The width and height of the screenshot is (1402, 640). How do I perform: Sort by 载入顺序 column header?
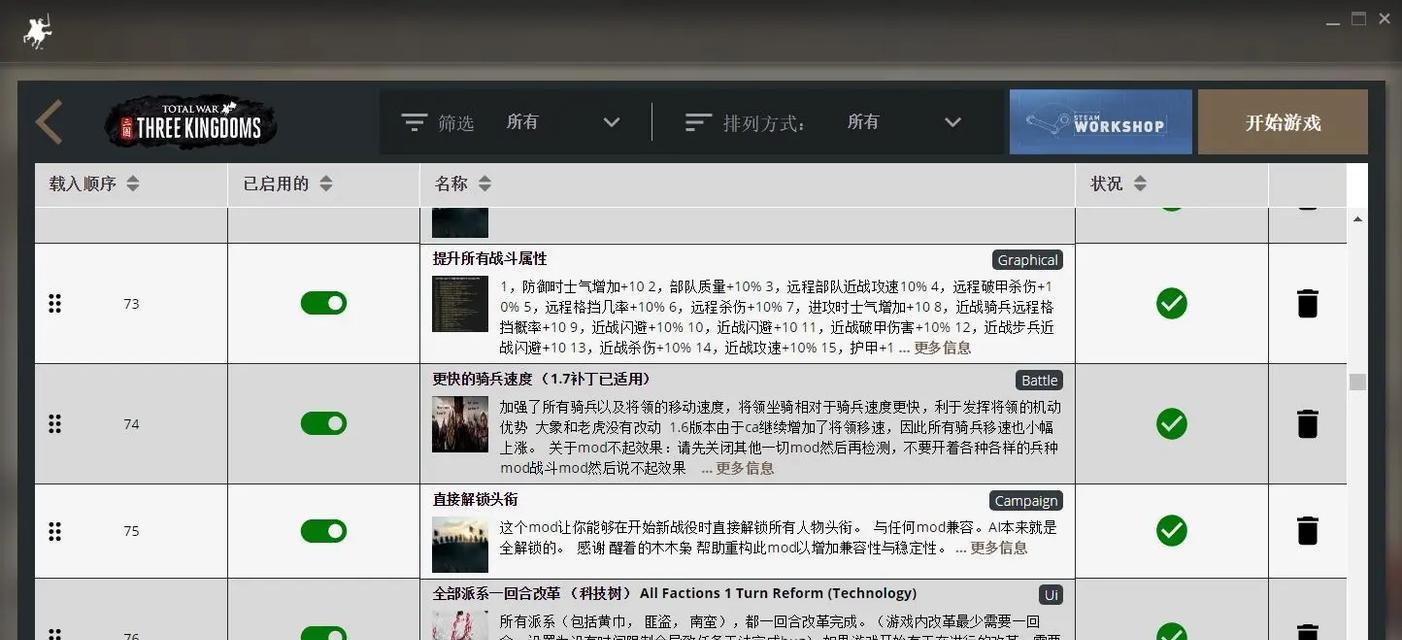click(x=94, y=184)
